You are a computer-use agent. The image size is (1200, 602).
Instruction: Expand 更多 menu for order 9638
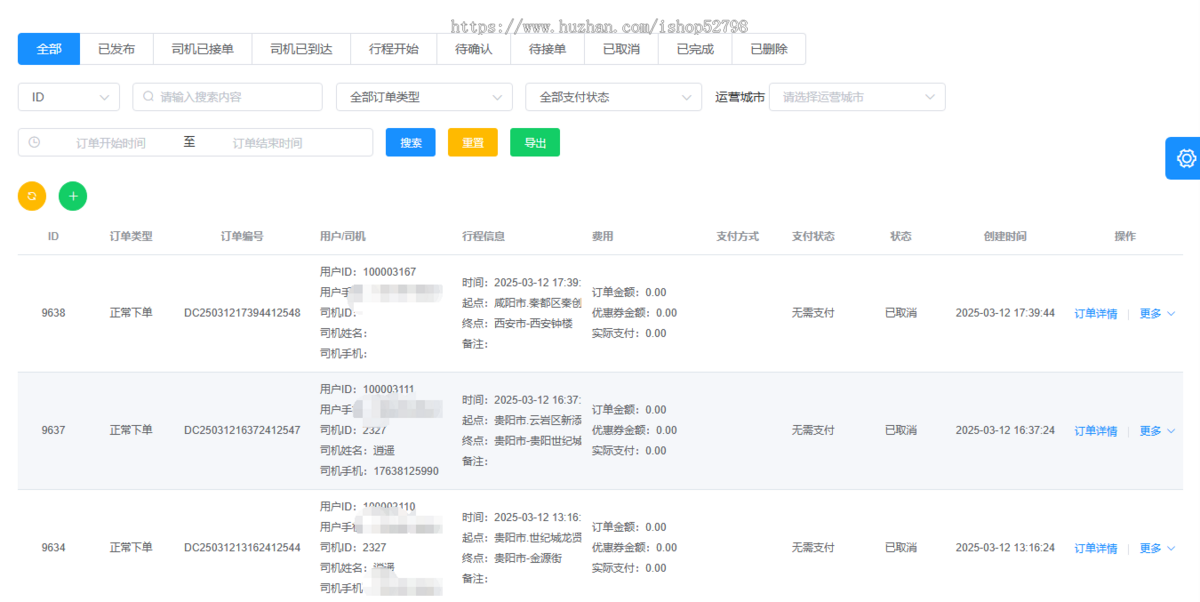point(1157,314)
